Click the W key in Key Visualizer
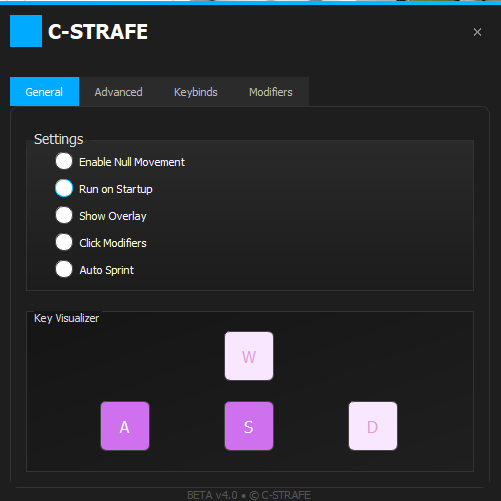 [249, 356]
